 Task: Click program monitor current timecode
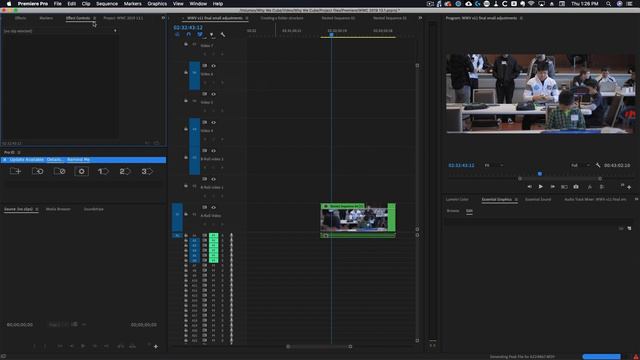[461, 165]
